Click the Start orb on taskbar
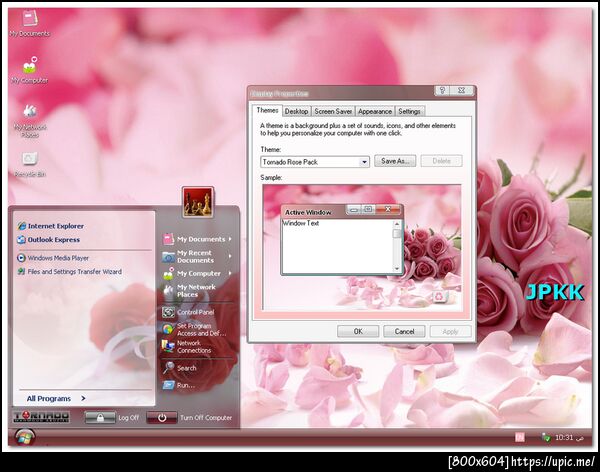The height and width of the screenshot is (472, 600). (x=25, y=437)
